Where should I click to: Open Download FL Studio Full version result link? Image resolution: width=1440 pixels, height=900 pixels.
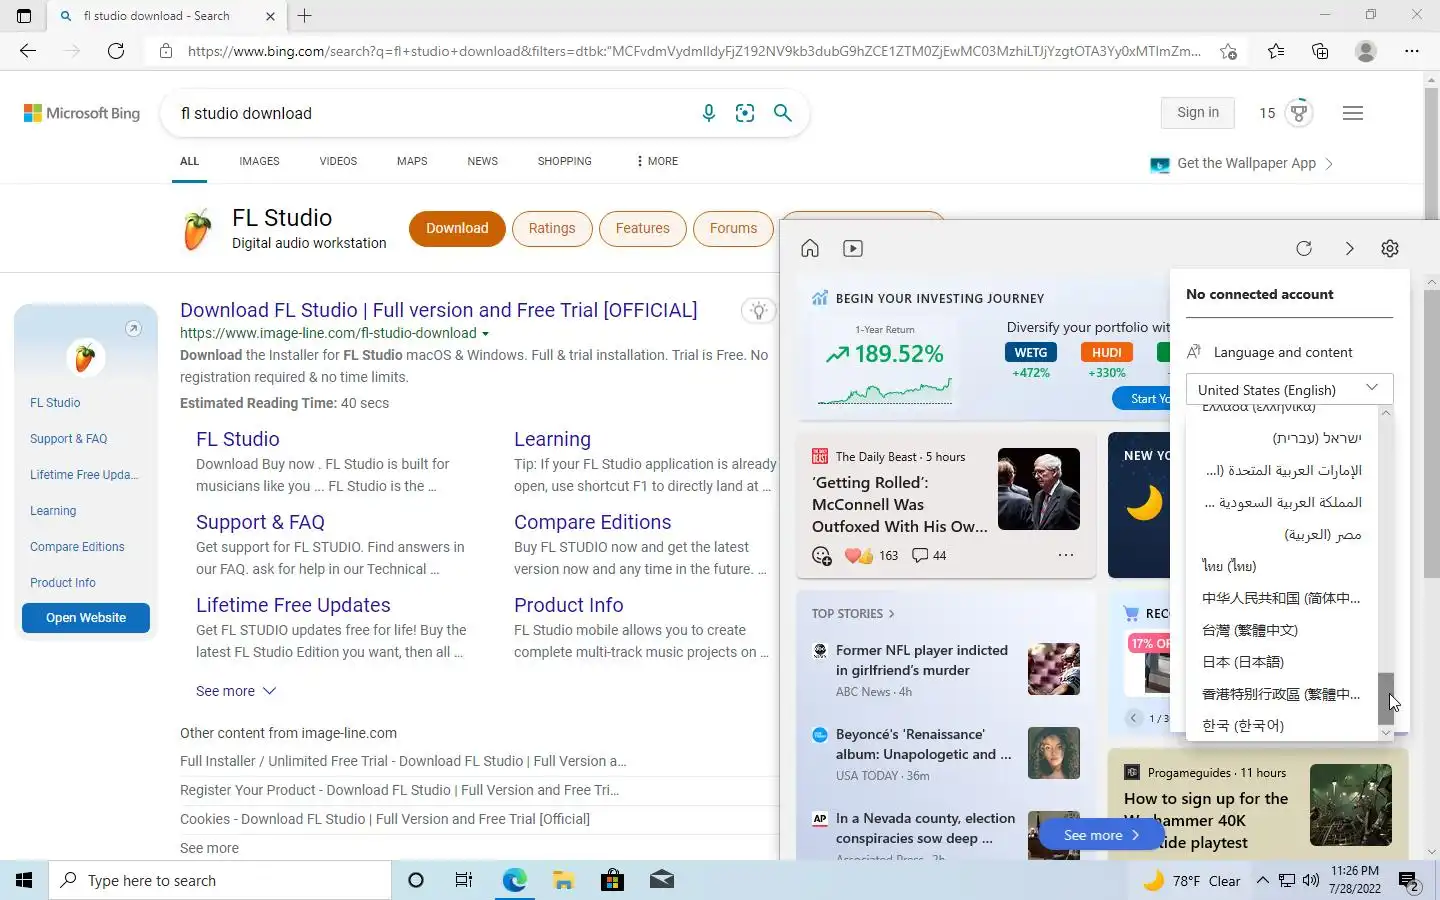click(x=439, y=310)
